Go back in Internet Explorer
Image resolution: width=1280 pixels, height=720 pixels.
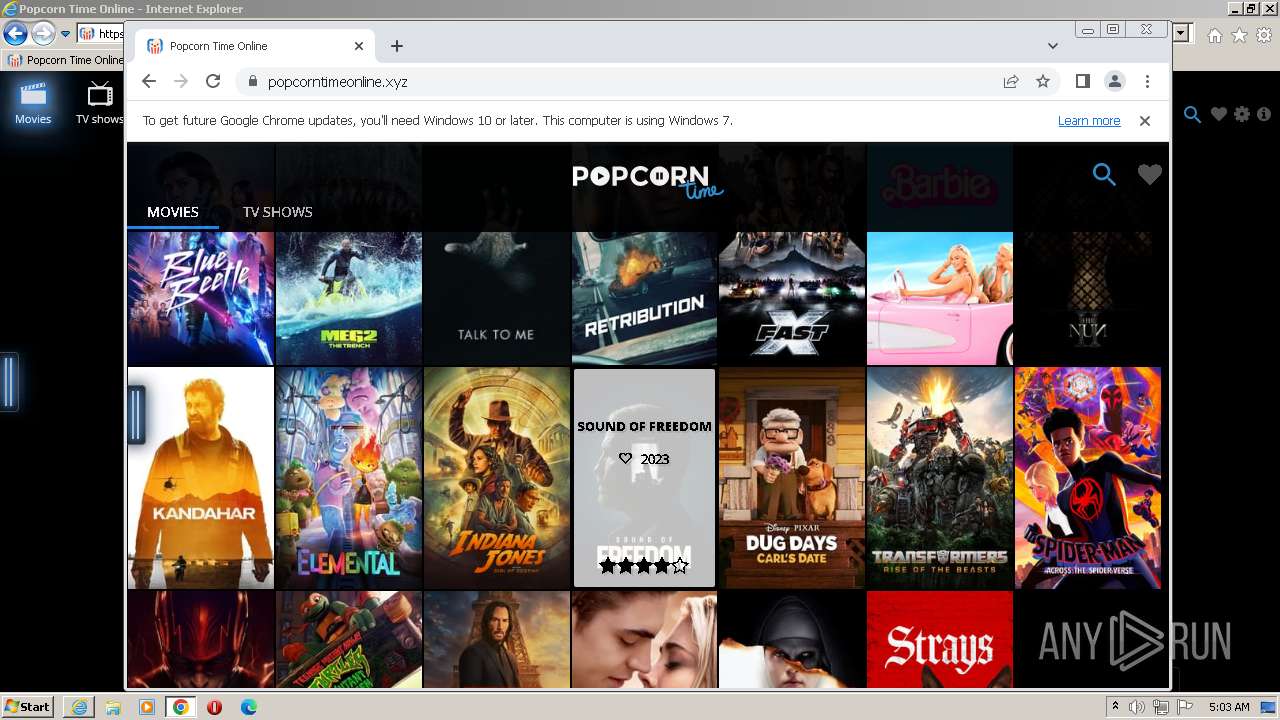point(15,34)
